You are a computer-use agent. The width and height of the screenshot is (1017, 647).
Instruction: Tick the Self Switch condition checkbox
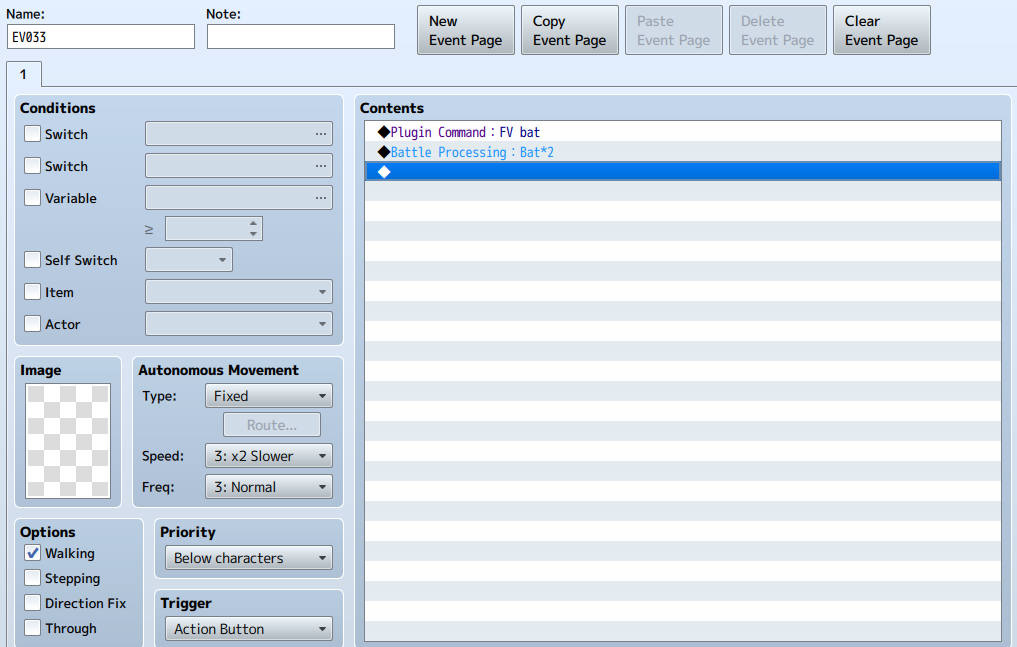tap(32, 259)
